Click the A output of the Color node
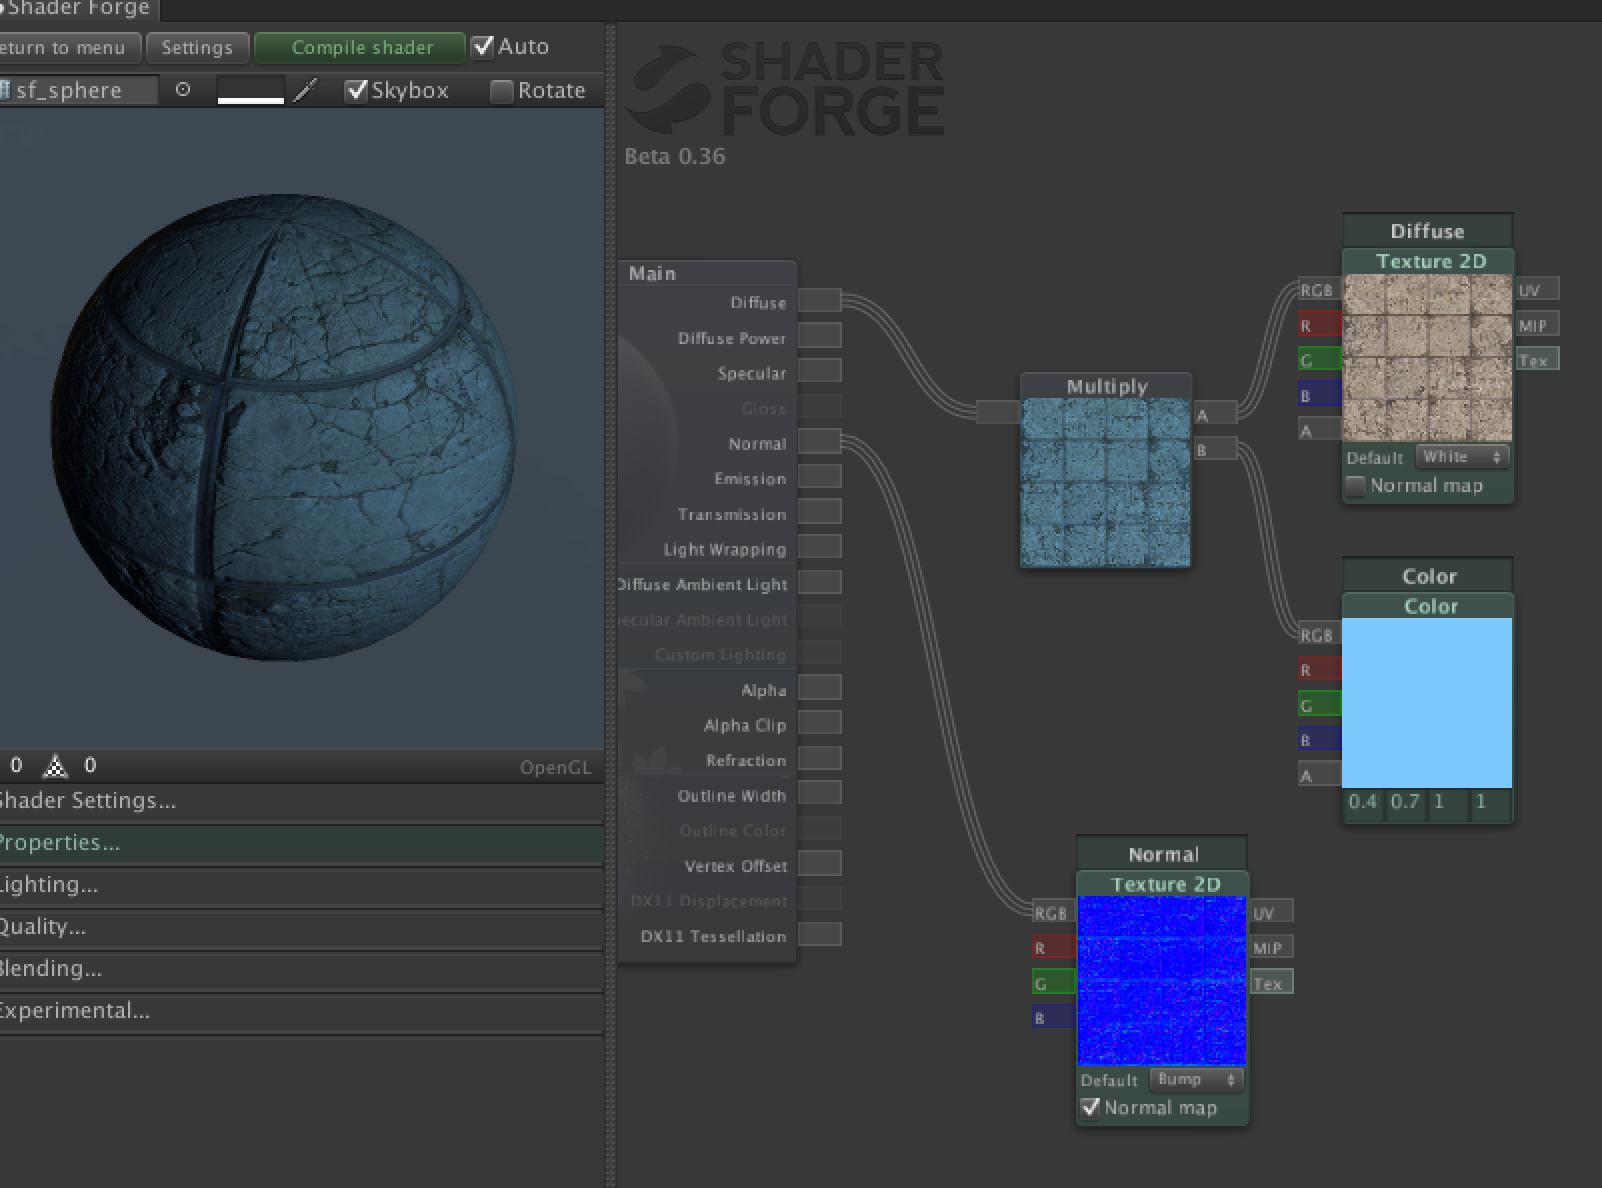1602x1188 pixels. coord(1319,775)
